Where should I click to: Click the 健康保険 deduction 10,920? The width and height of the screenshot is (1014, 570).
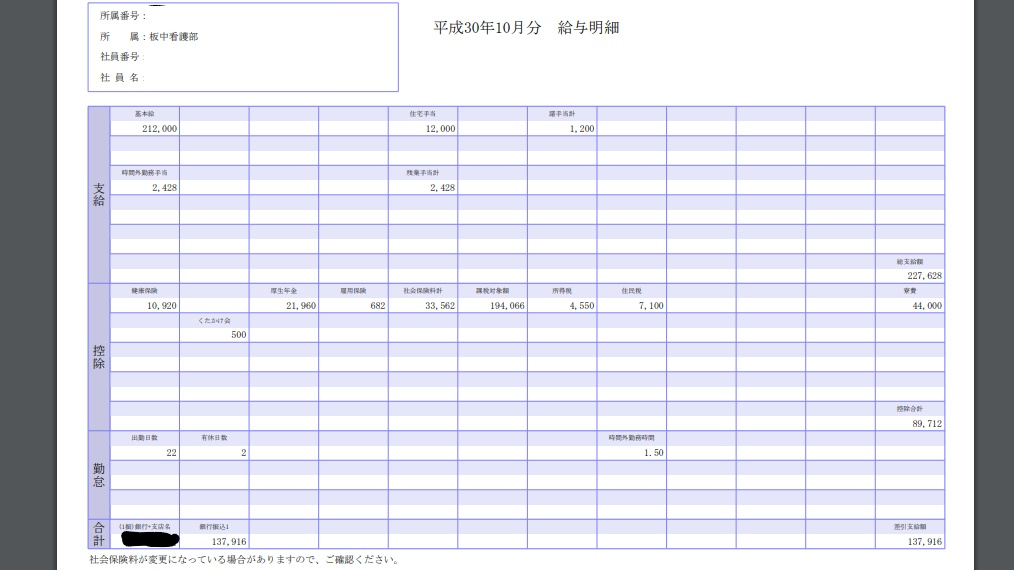point(161,306)
